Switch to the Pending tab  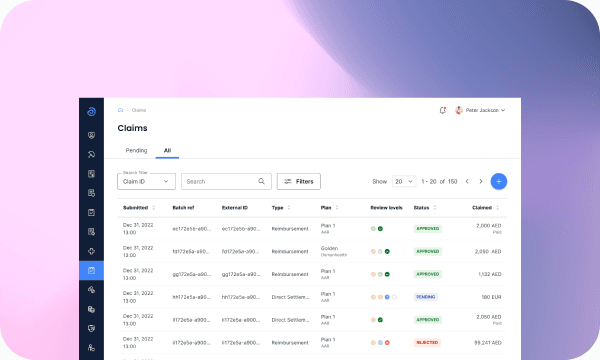click(136, 150)
